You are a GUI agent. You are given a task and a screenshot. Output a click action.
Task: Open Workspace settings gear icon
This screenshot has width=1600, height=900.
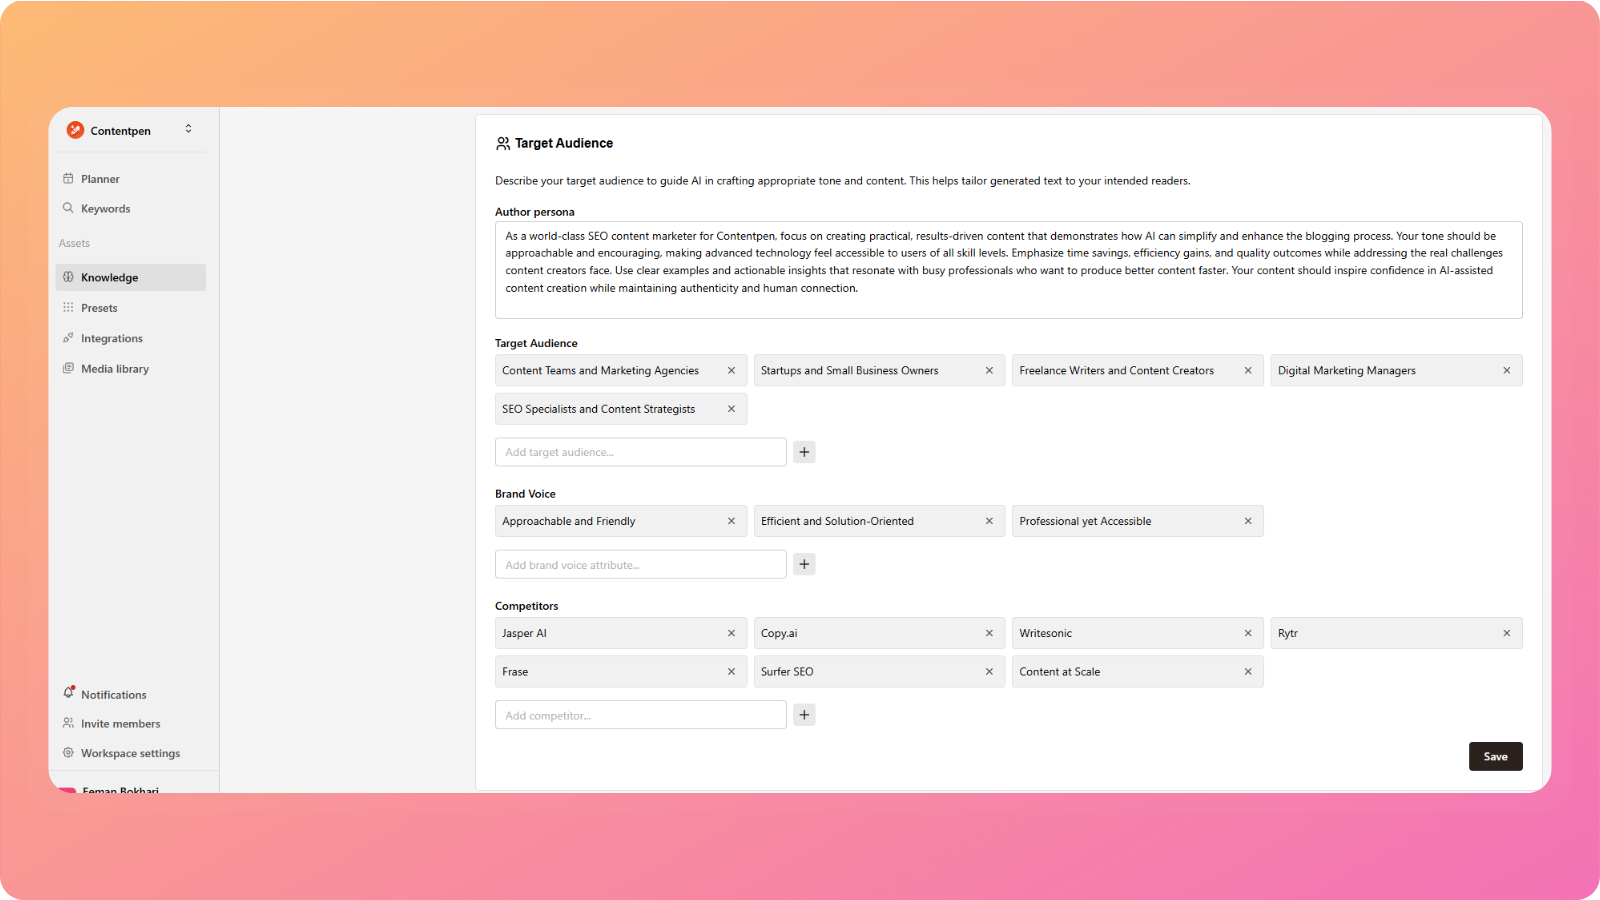pyautogui.click(x=68, y=753)
